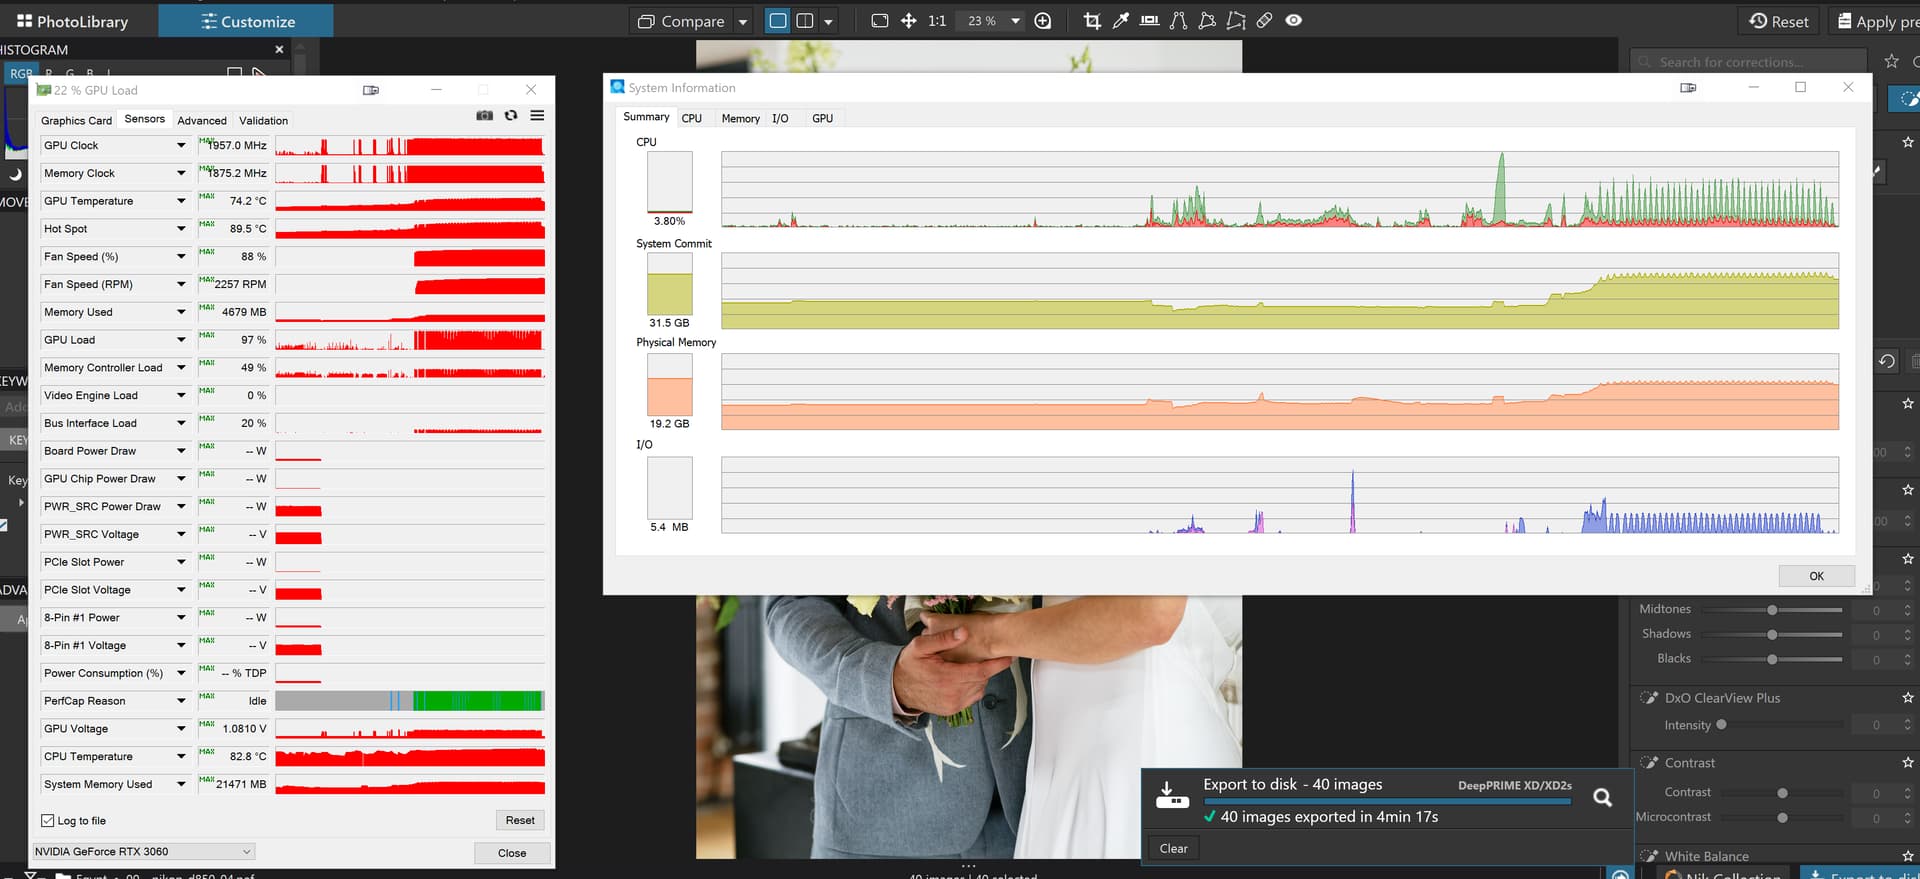Activate the Horizon leveling tool
This screenshot has height=879, width=1920.
pos(1150,21)
